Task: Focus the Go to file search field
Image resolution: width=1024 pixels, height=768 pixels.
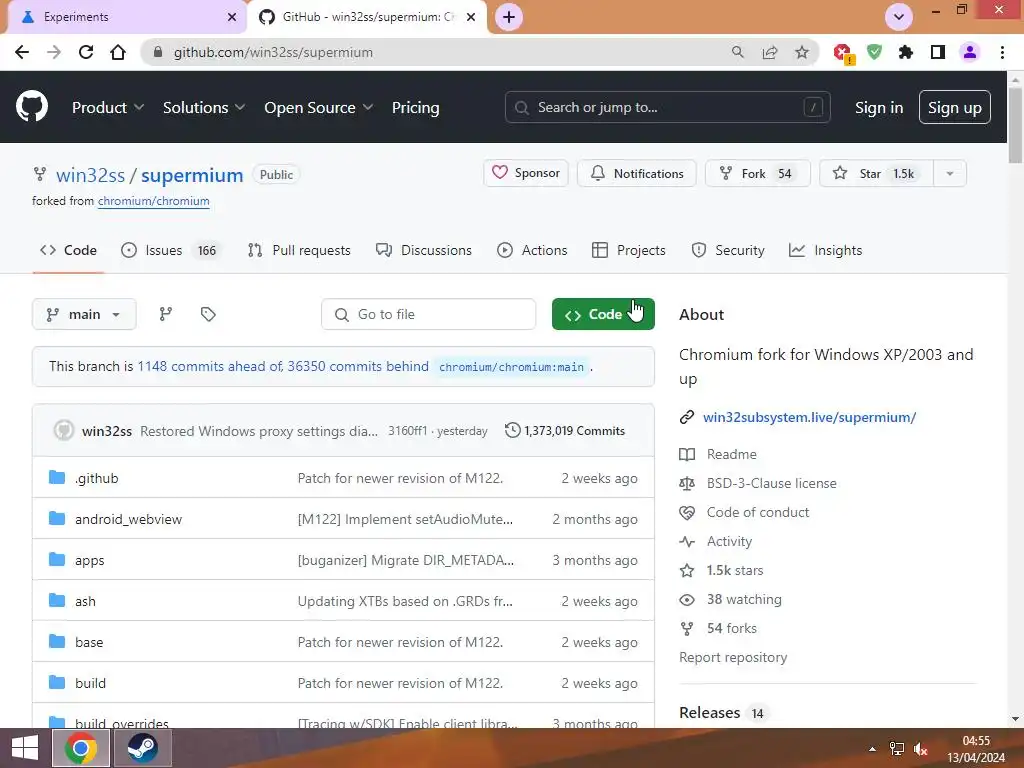Action: pyautogui.click(x=428, y=314)
